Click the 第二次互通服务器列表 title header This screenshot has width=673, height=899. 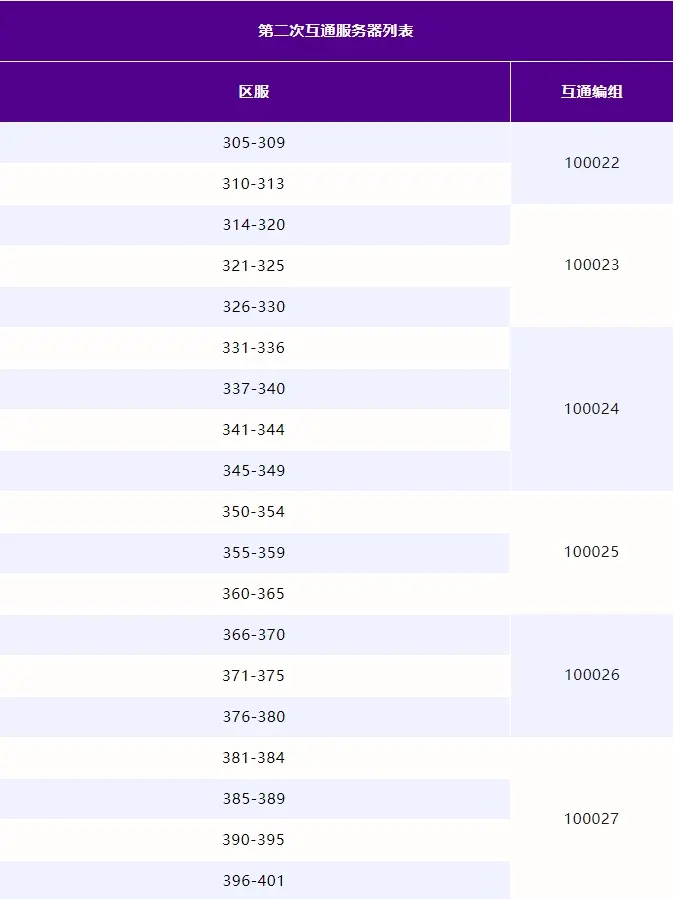click(x=336, y=30)
